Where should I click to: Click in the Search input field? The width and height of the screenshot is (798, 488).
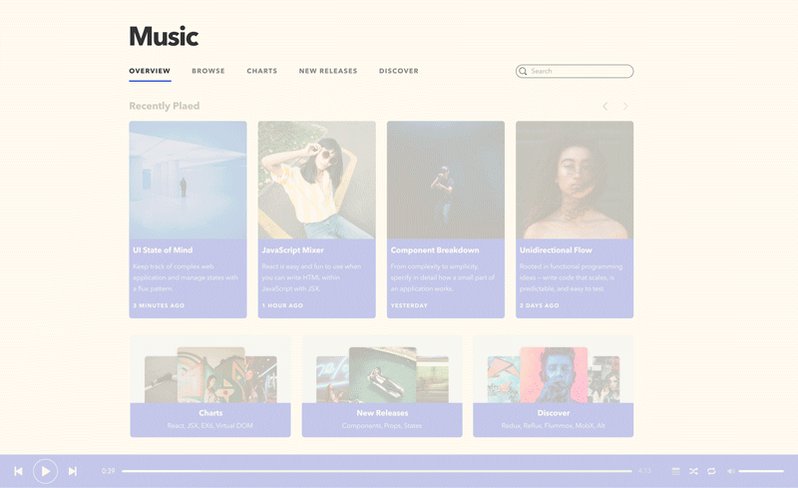click(x=575, y=71)
